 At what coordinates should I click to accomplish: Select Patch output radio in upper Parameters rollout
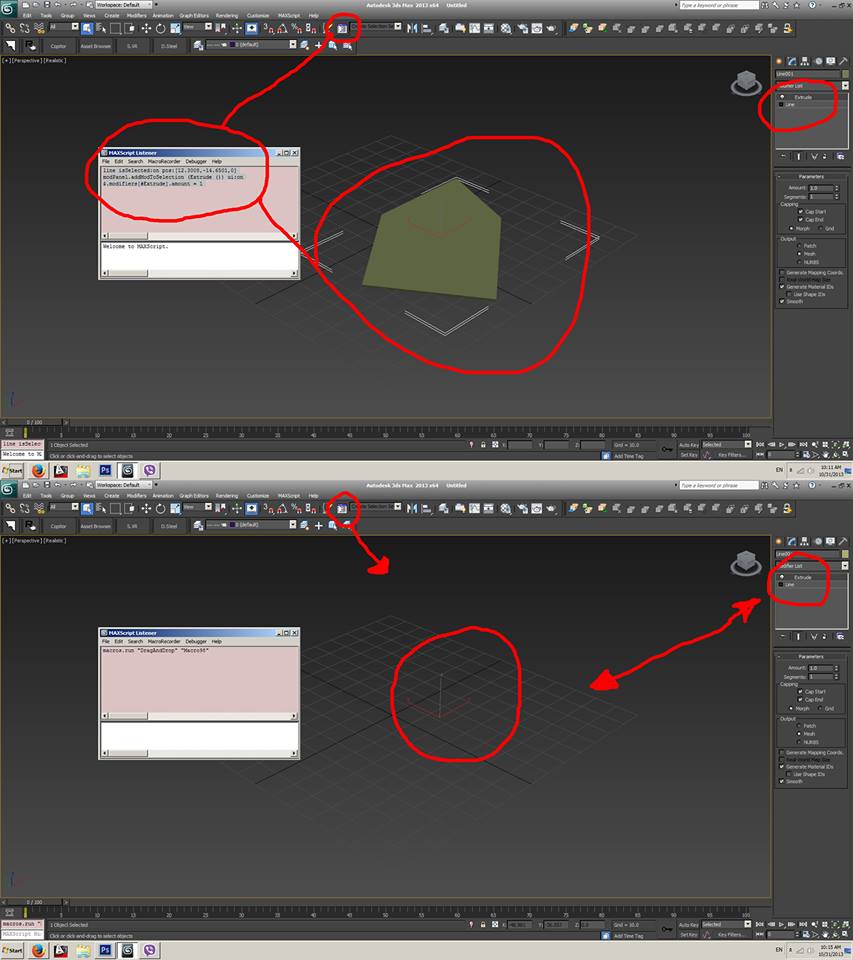pos(799,245)
